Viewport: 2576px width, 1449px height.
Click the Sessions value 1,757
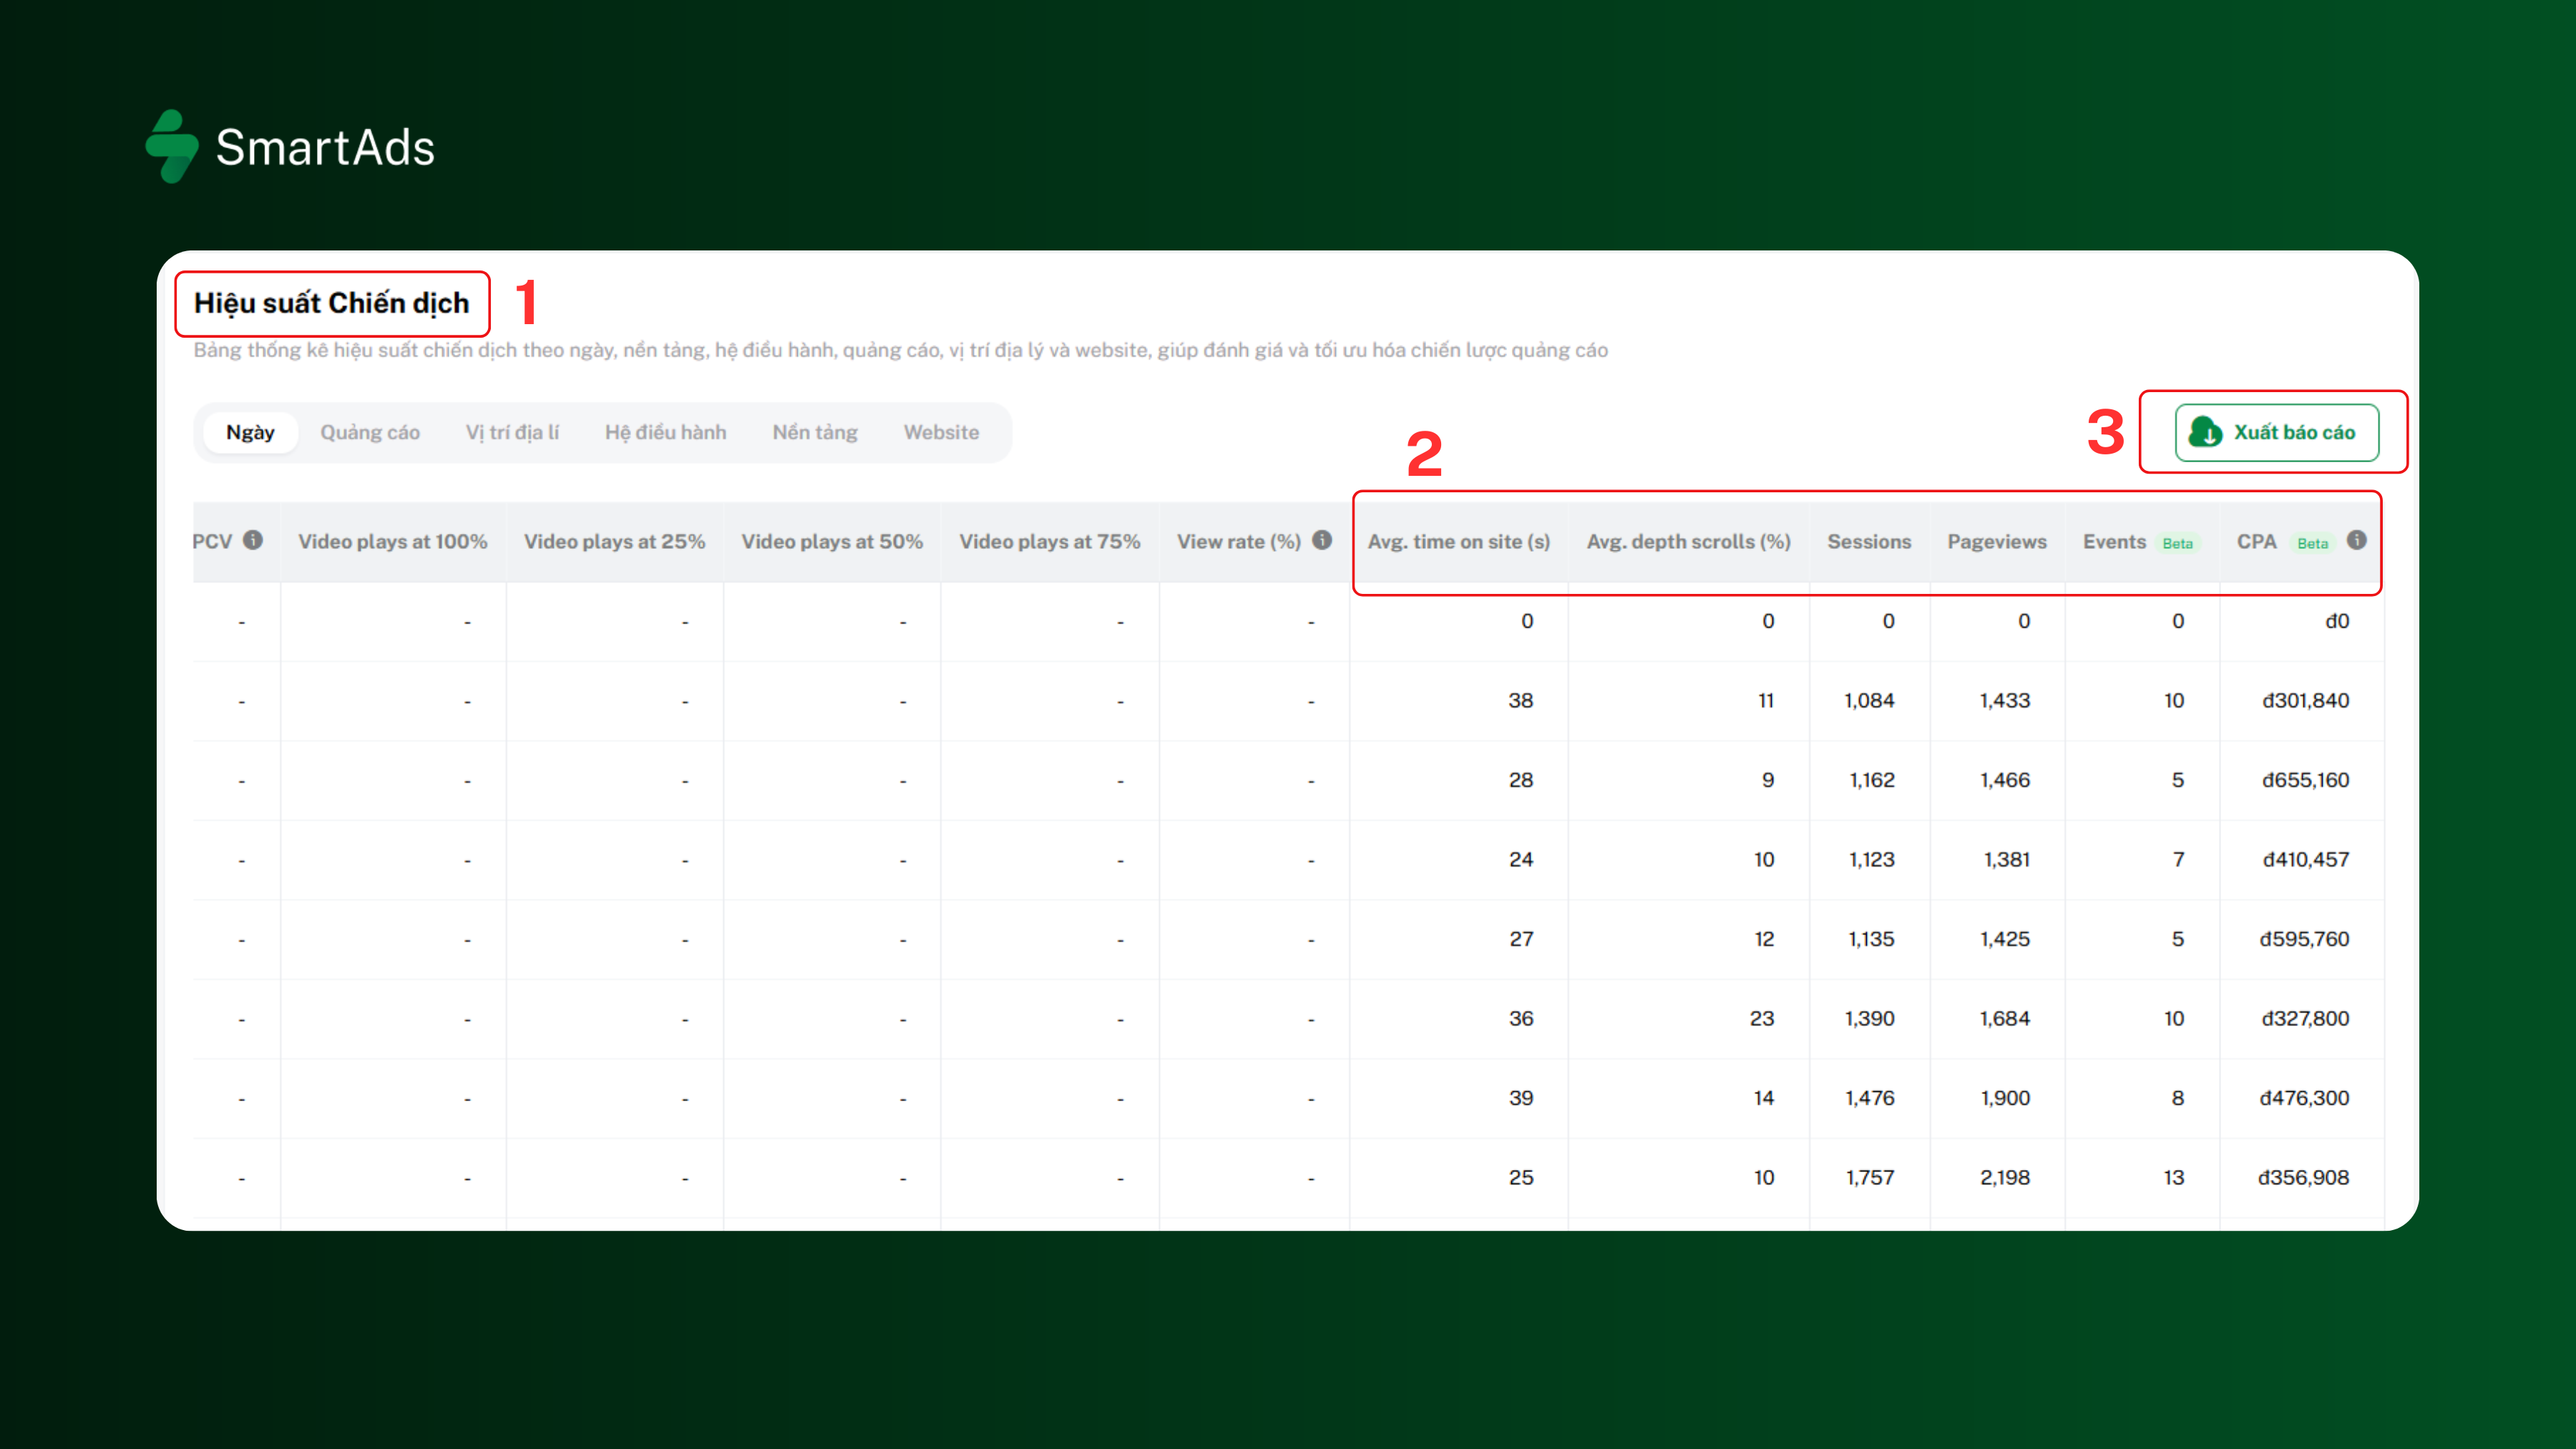pos(1870,1177)
